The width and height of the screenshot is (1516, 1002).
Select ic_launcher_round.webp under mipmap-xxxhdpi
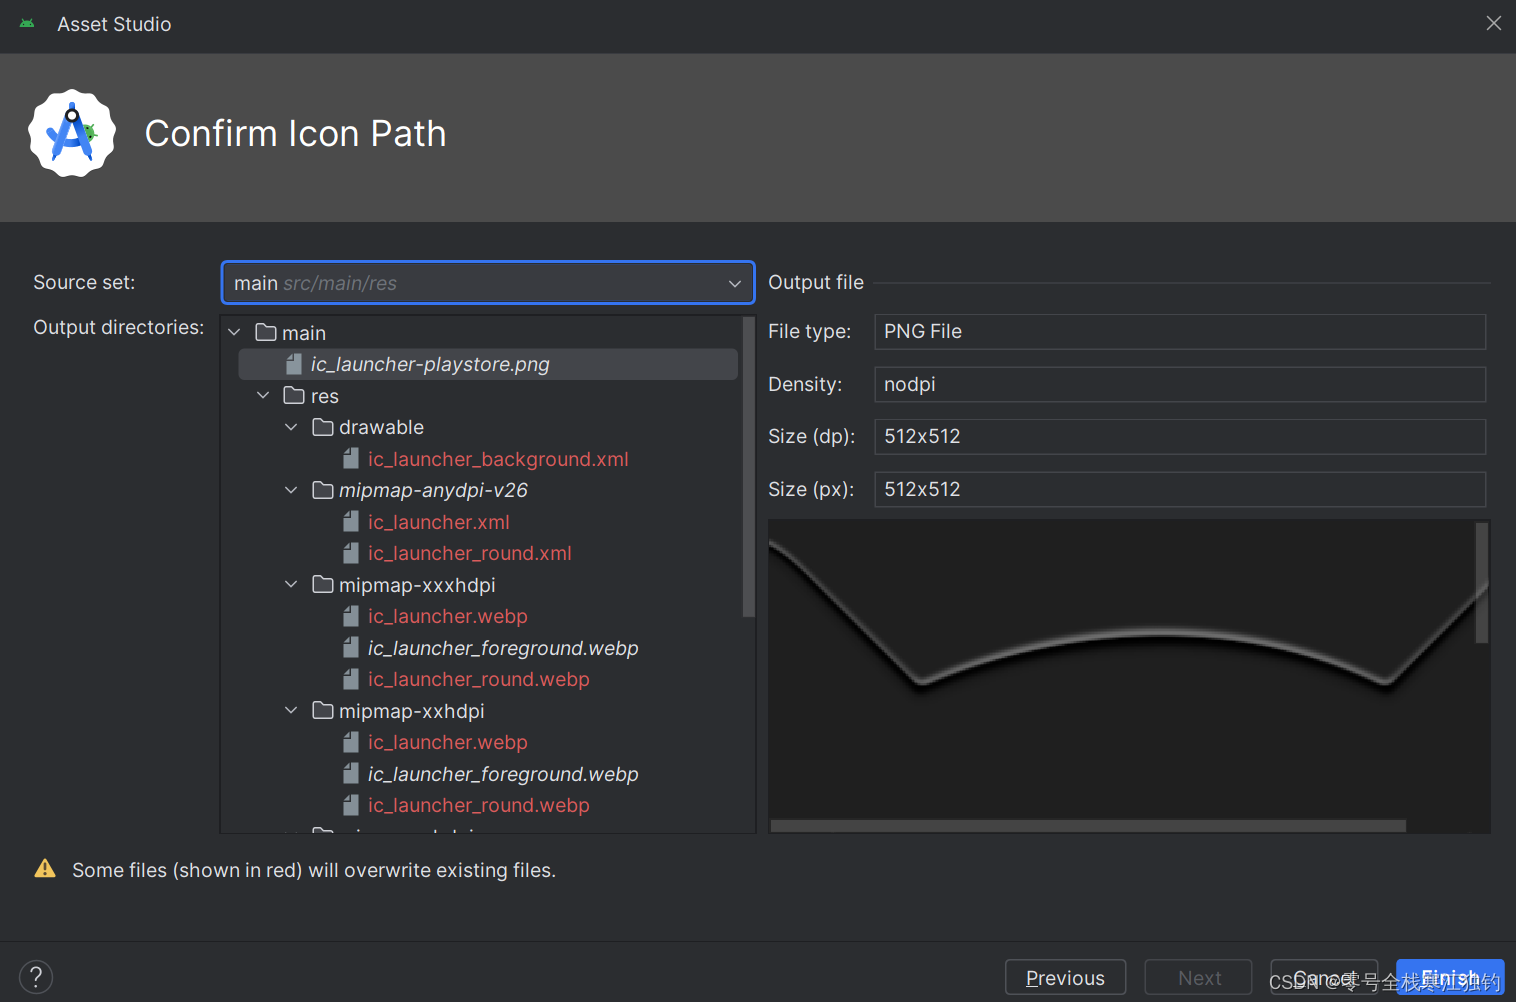[x=478, y=679]
